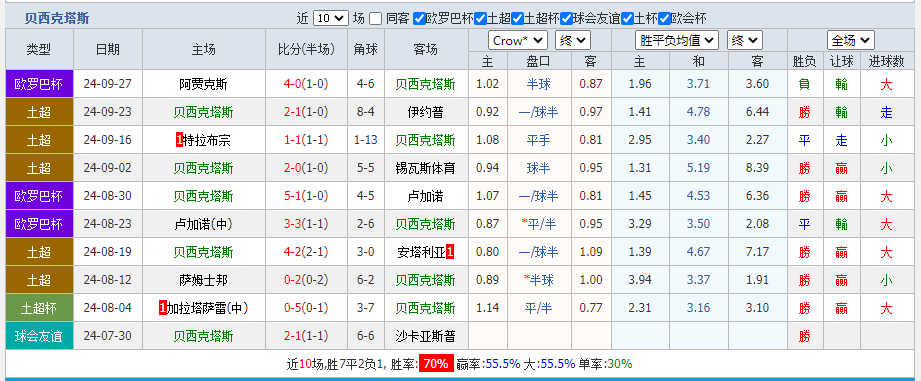This screenshot has width=921, height=381.
Task: Click the 5.19 draw odds value
Action: pyautogui.click(x=698, y=168)
